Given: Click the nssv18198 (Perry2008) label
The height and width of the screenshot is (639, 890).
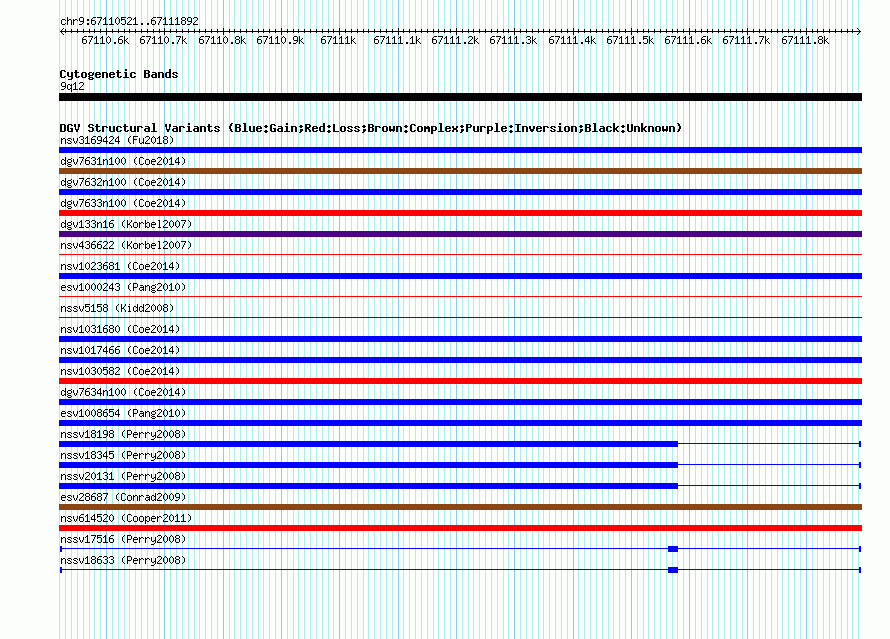Looking at the screenshot, I should click(x=123, y=434).
